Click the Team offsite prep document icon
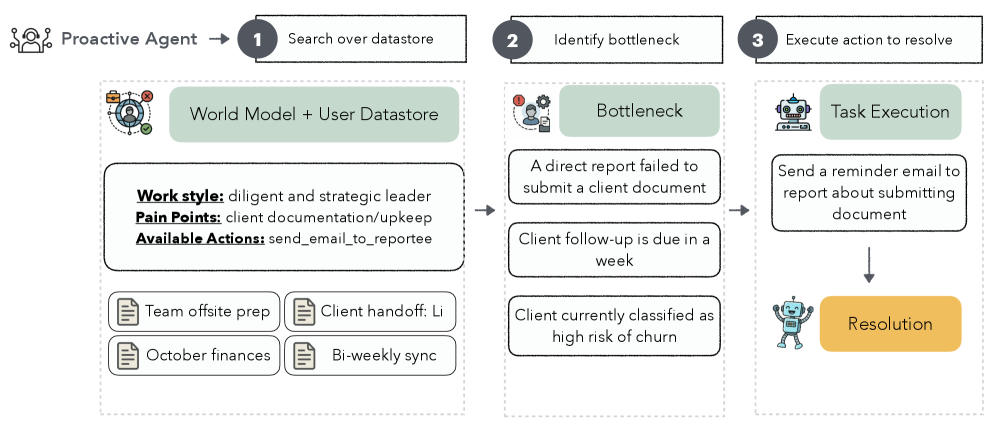 click(x=128, y=312)
